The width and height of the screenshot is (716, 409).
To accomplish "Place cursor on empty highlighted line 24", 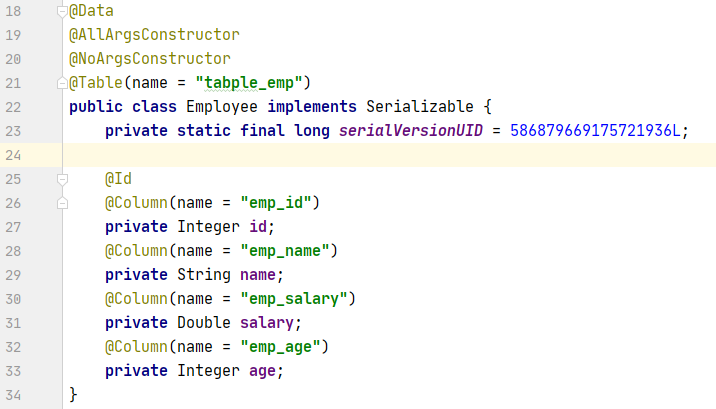I will tap(389, 155).
